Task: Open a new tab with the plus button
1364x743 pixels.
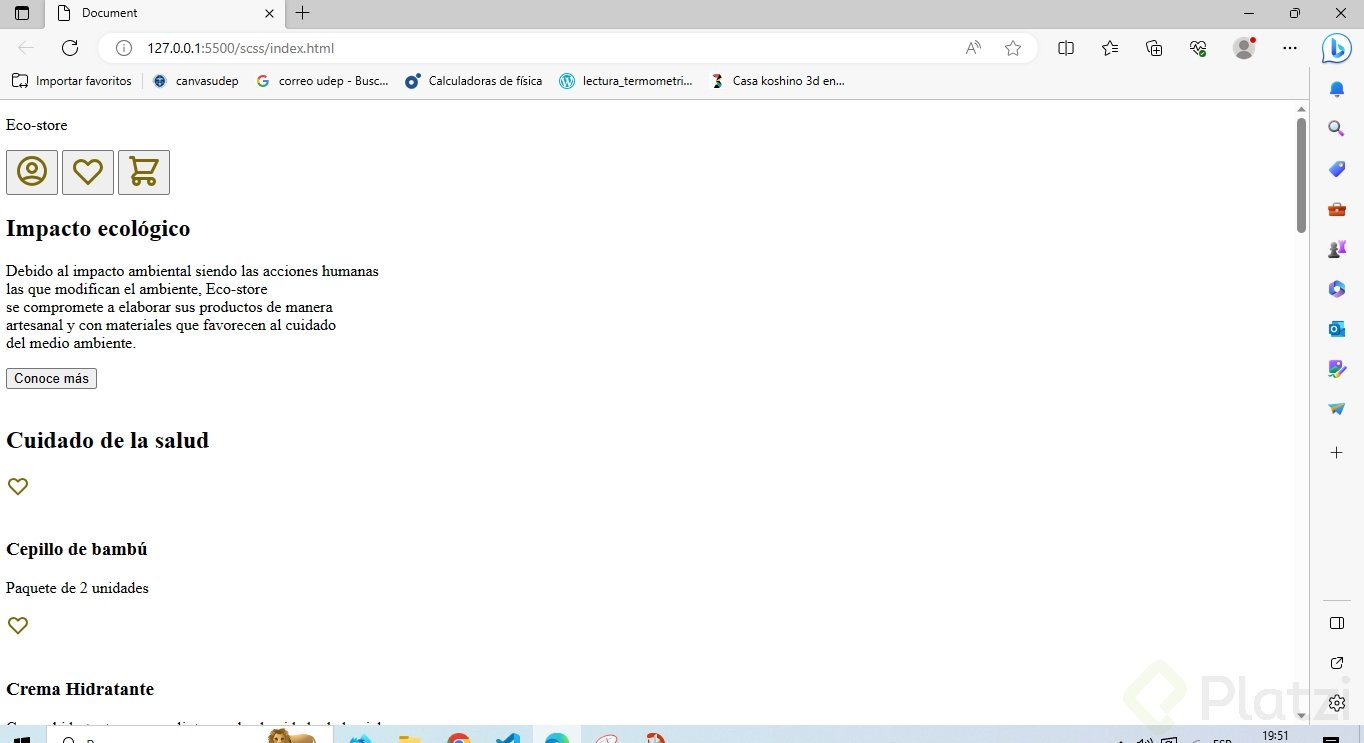Action: (302, 13)
